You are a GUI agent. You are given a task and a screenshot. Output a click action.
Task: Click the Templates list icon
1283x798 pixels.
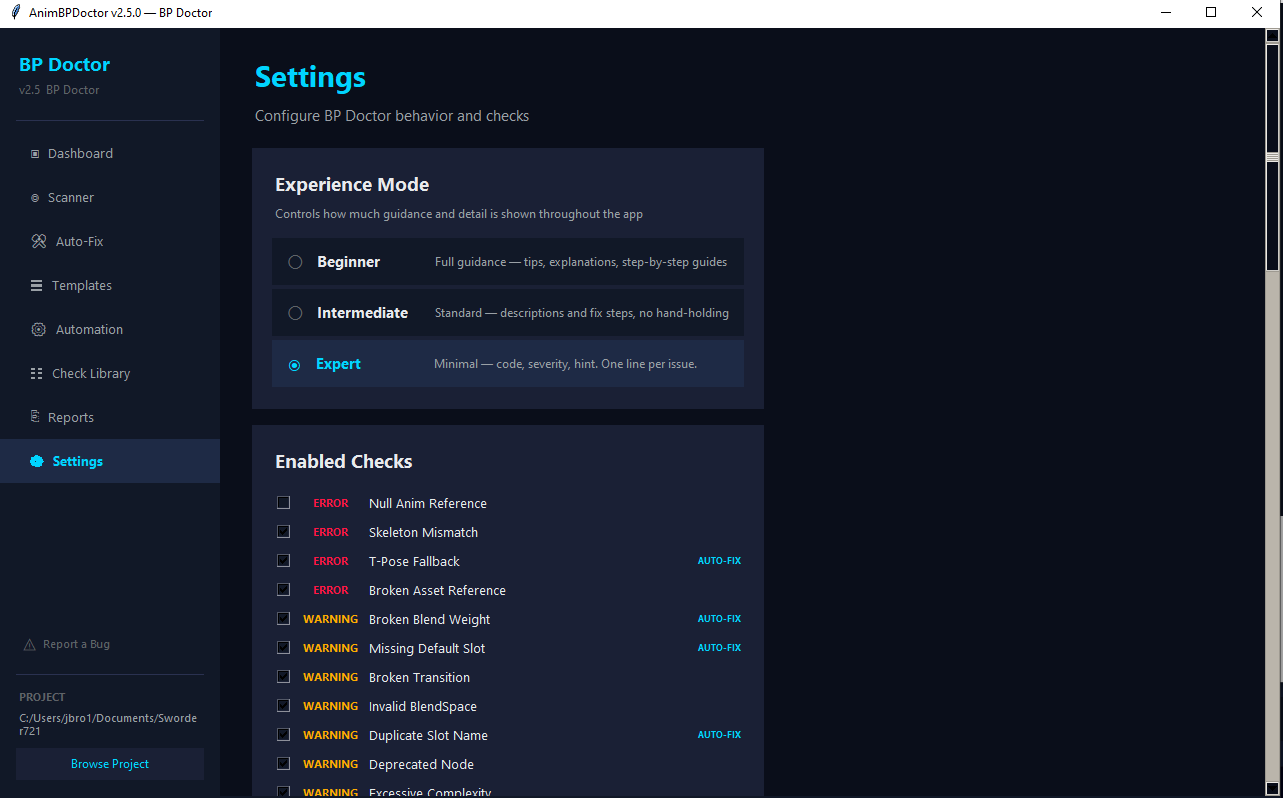pos(37,286)
